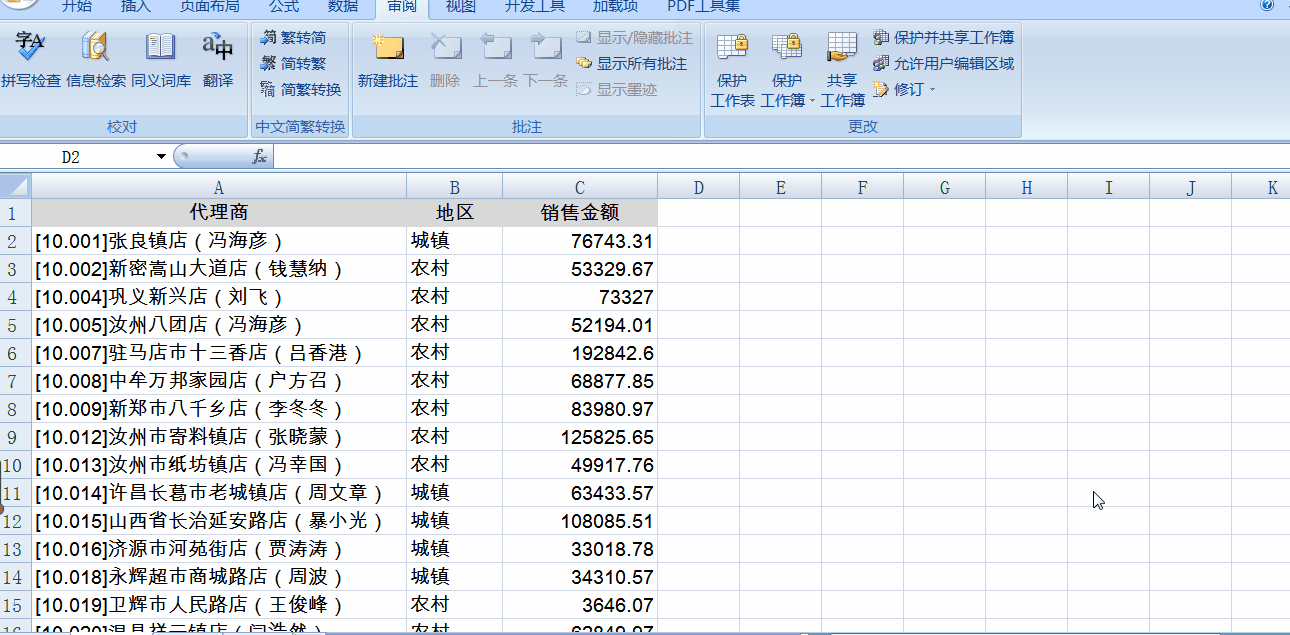Select row 12 header
The height and width of the screenshot is (635, 1290).
(14, 521)
